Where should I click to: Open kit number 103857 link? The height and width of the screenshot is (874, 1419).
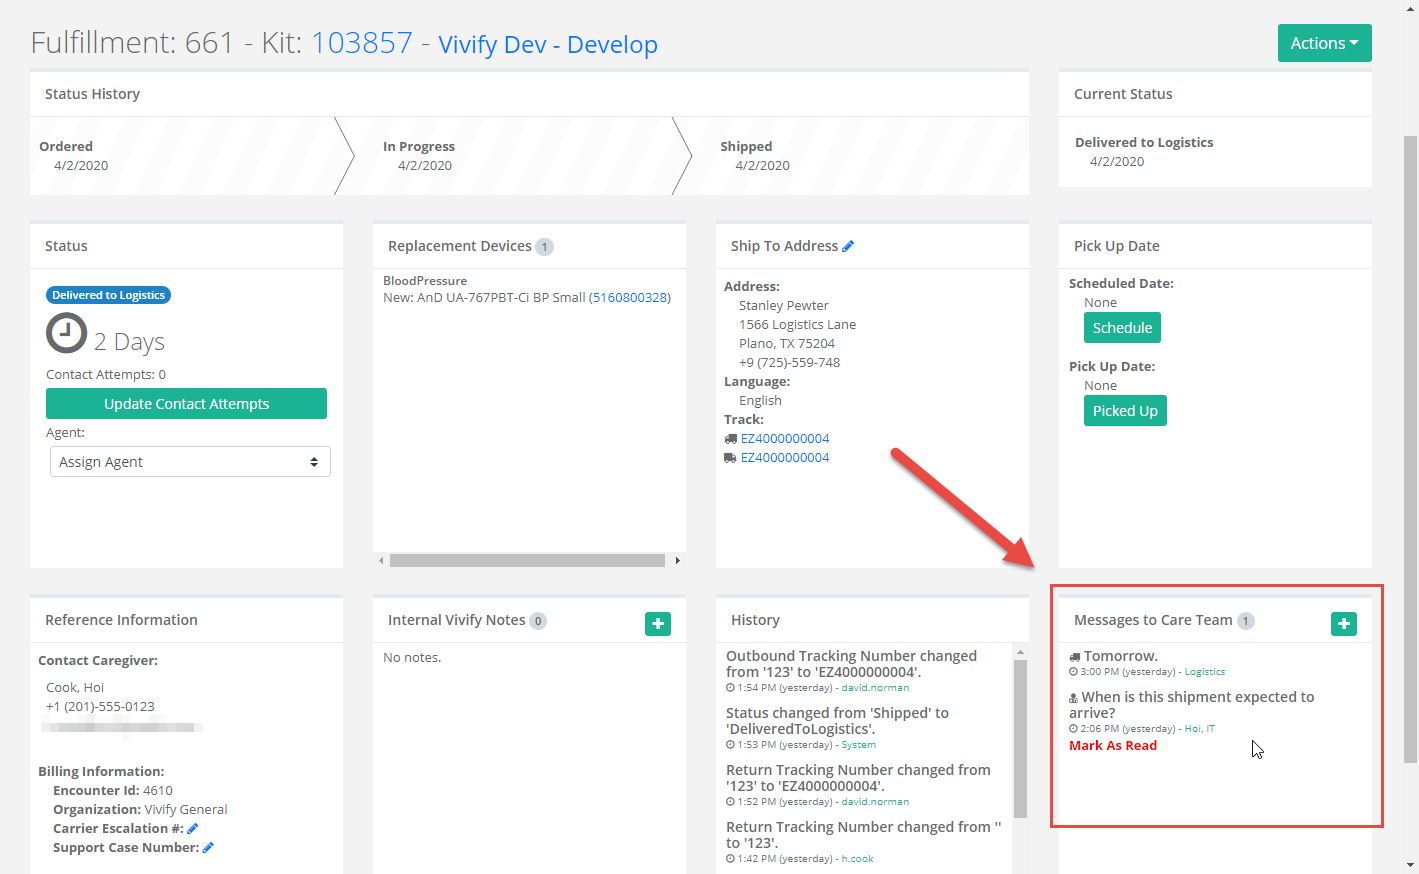tap(361, 43)
